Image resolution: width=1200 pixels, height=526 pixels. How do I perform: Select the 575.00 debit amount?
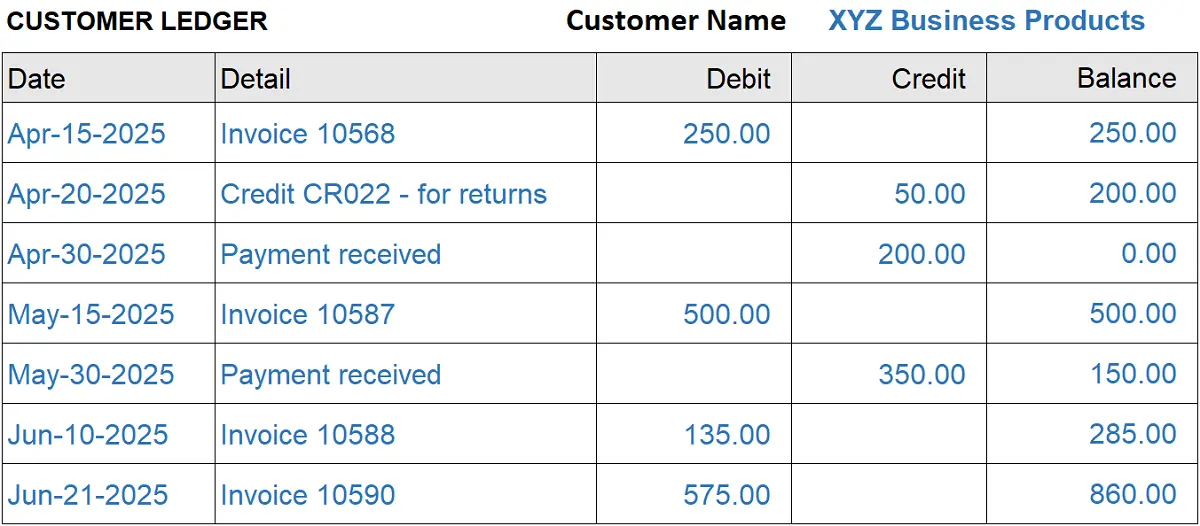click(727, 494)
